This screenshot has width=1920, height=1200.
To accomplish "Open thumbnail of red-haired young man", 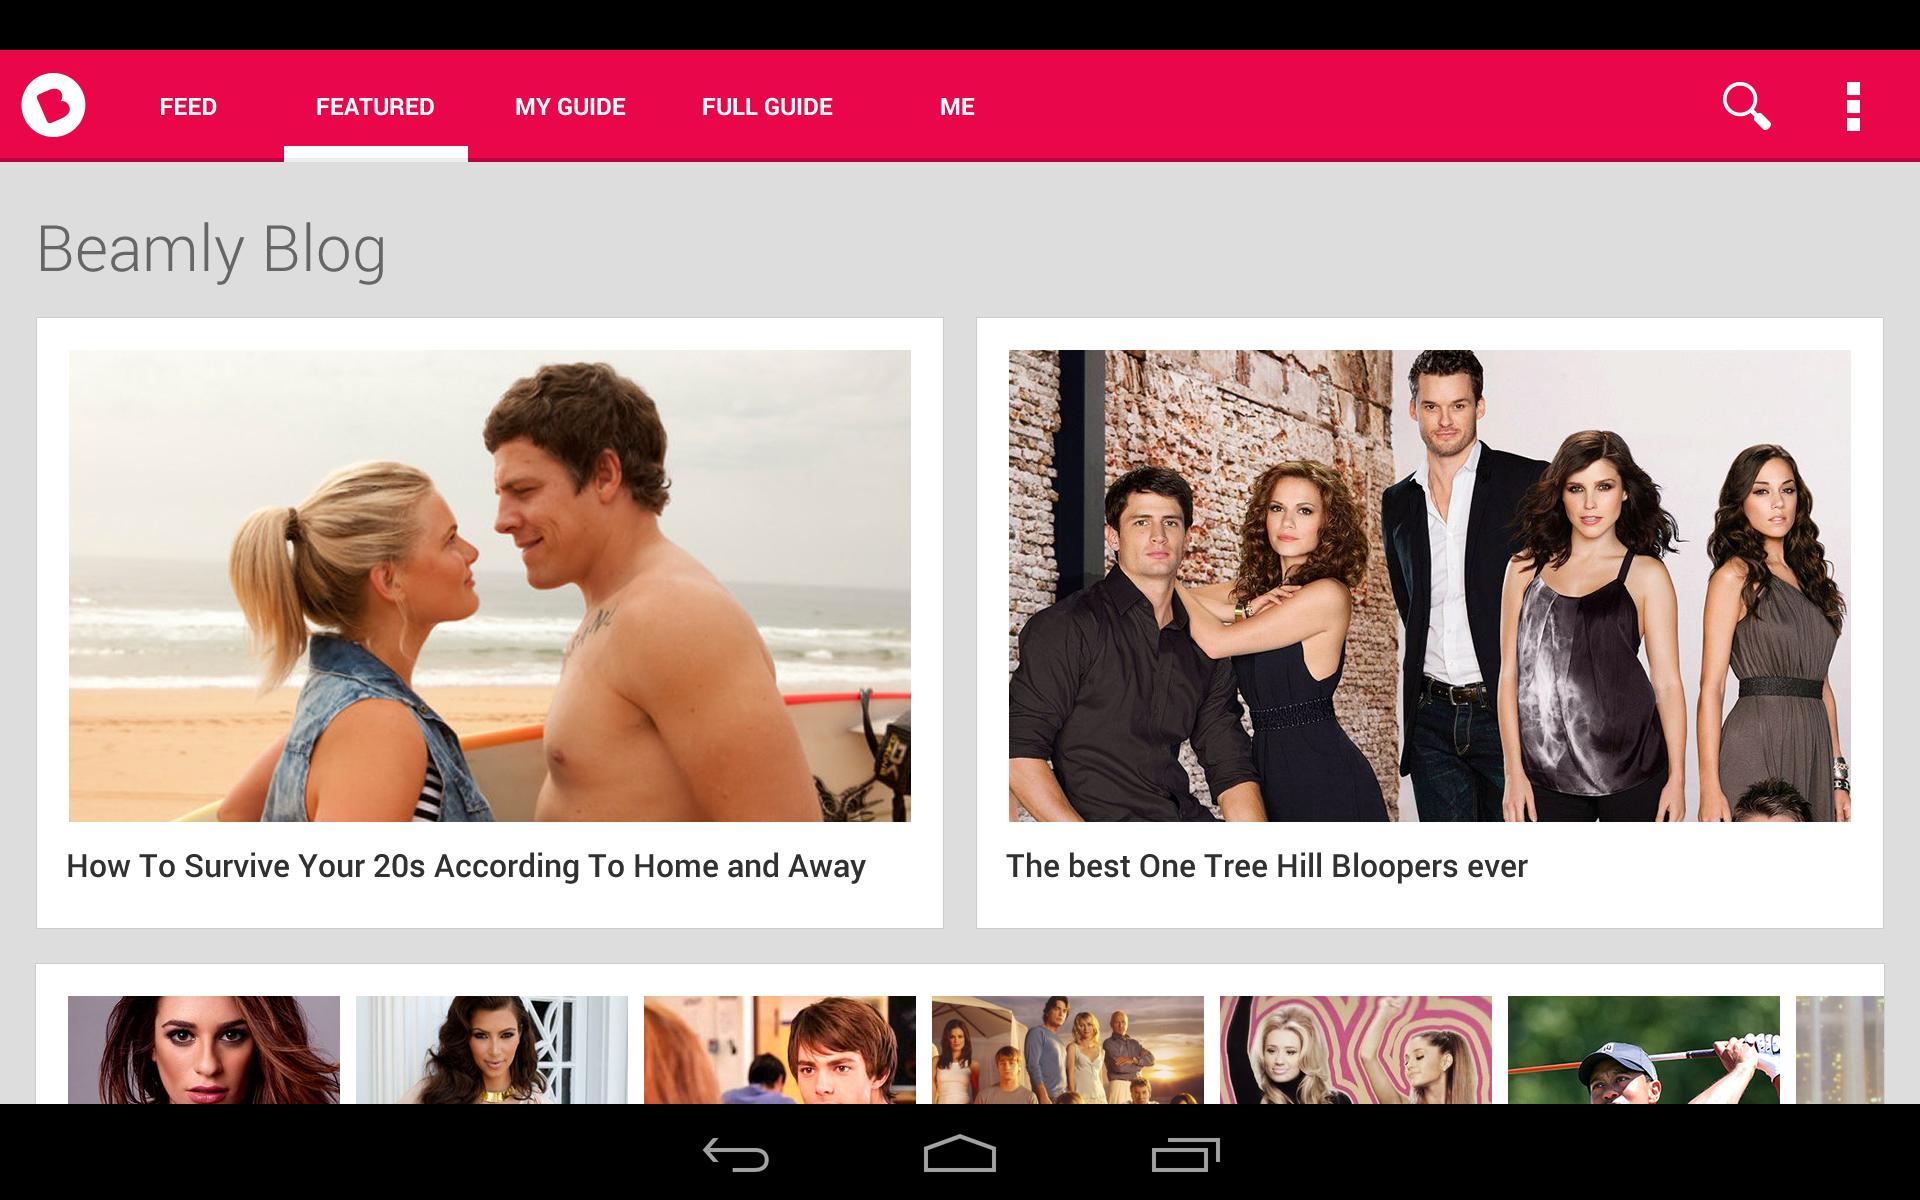I will 780,1050.
